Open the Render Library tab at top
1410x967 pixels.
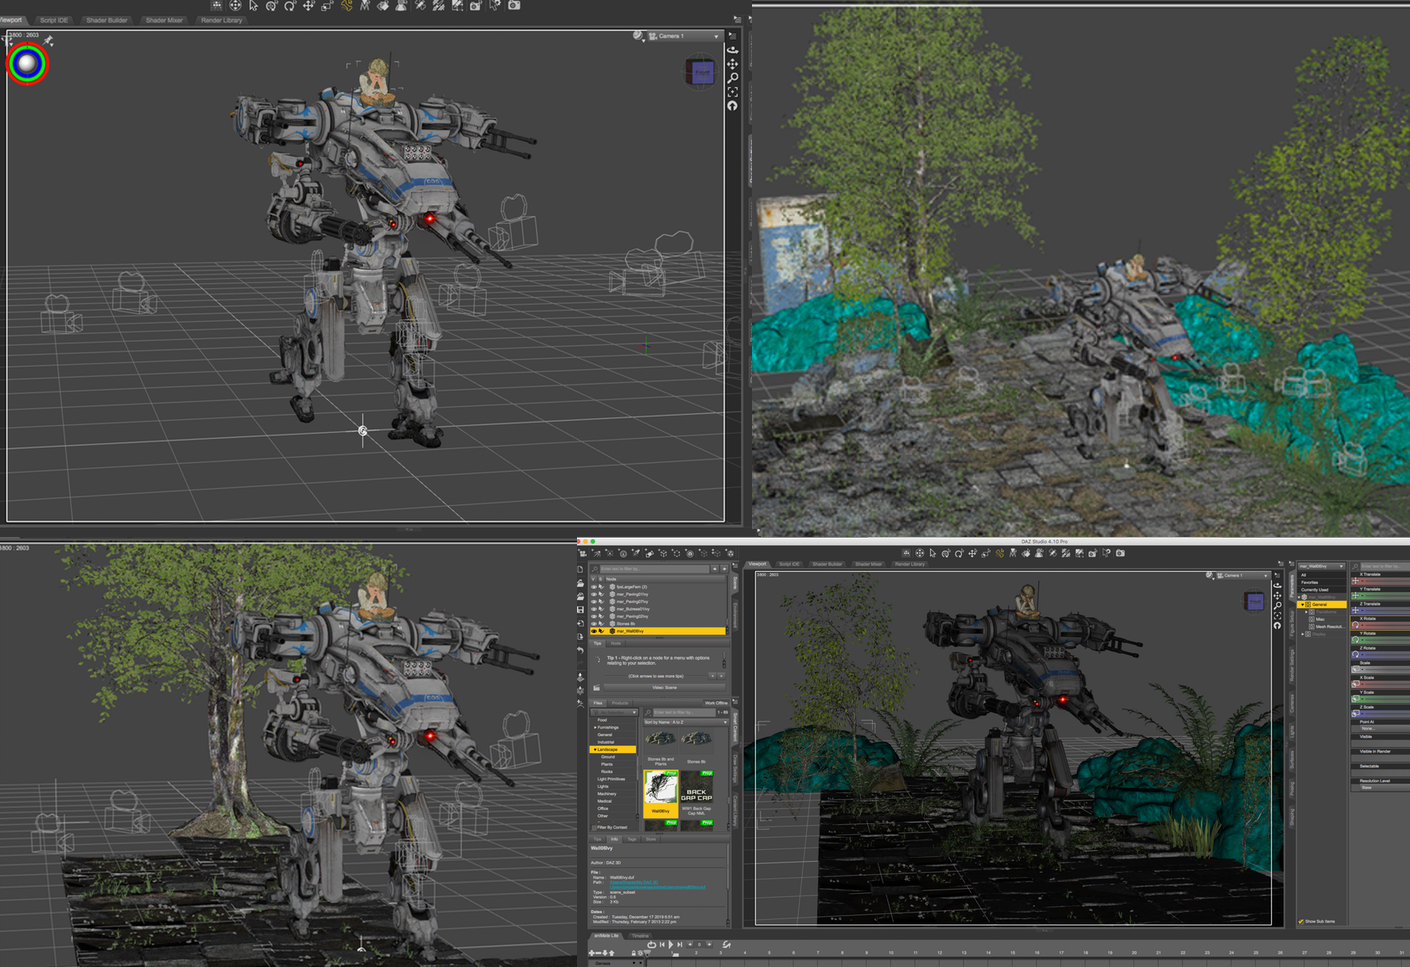tap(221, 20)
